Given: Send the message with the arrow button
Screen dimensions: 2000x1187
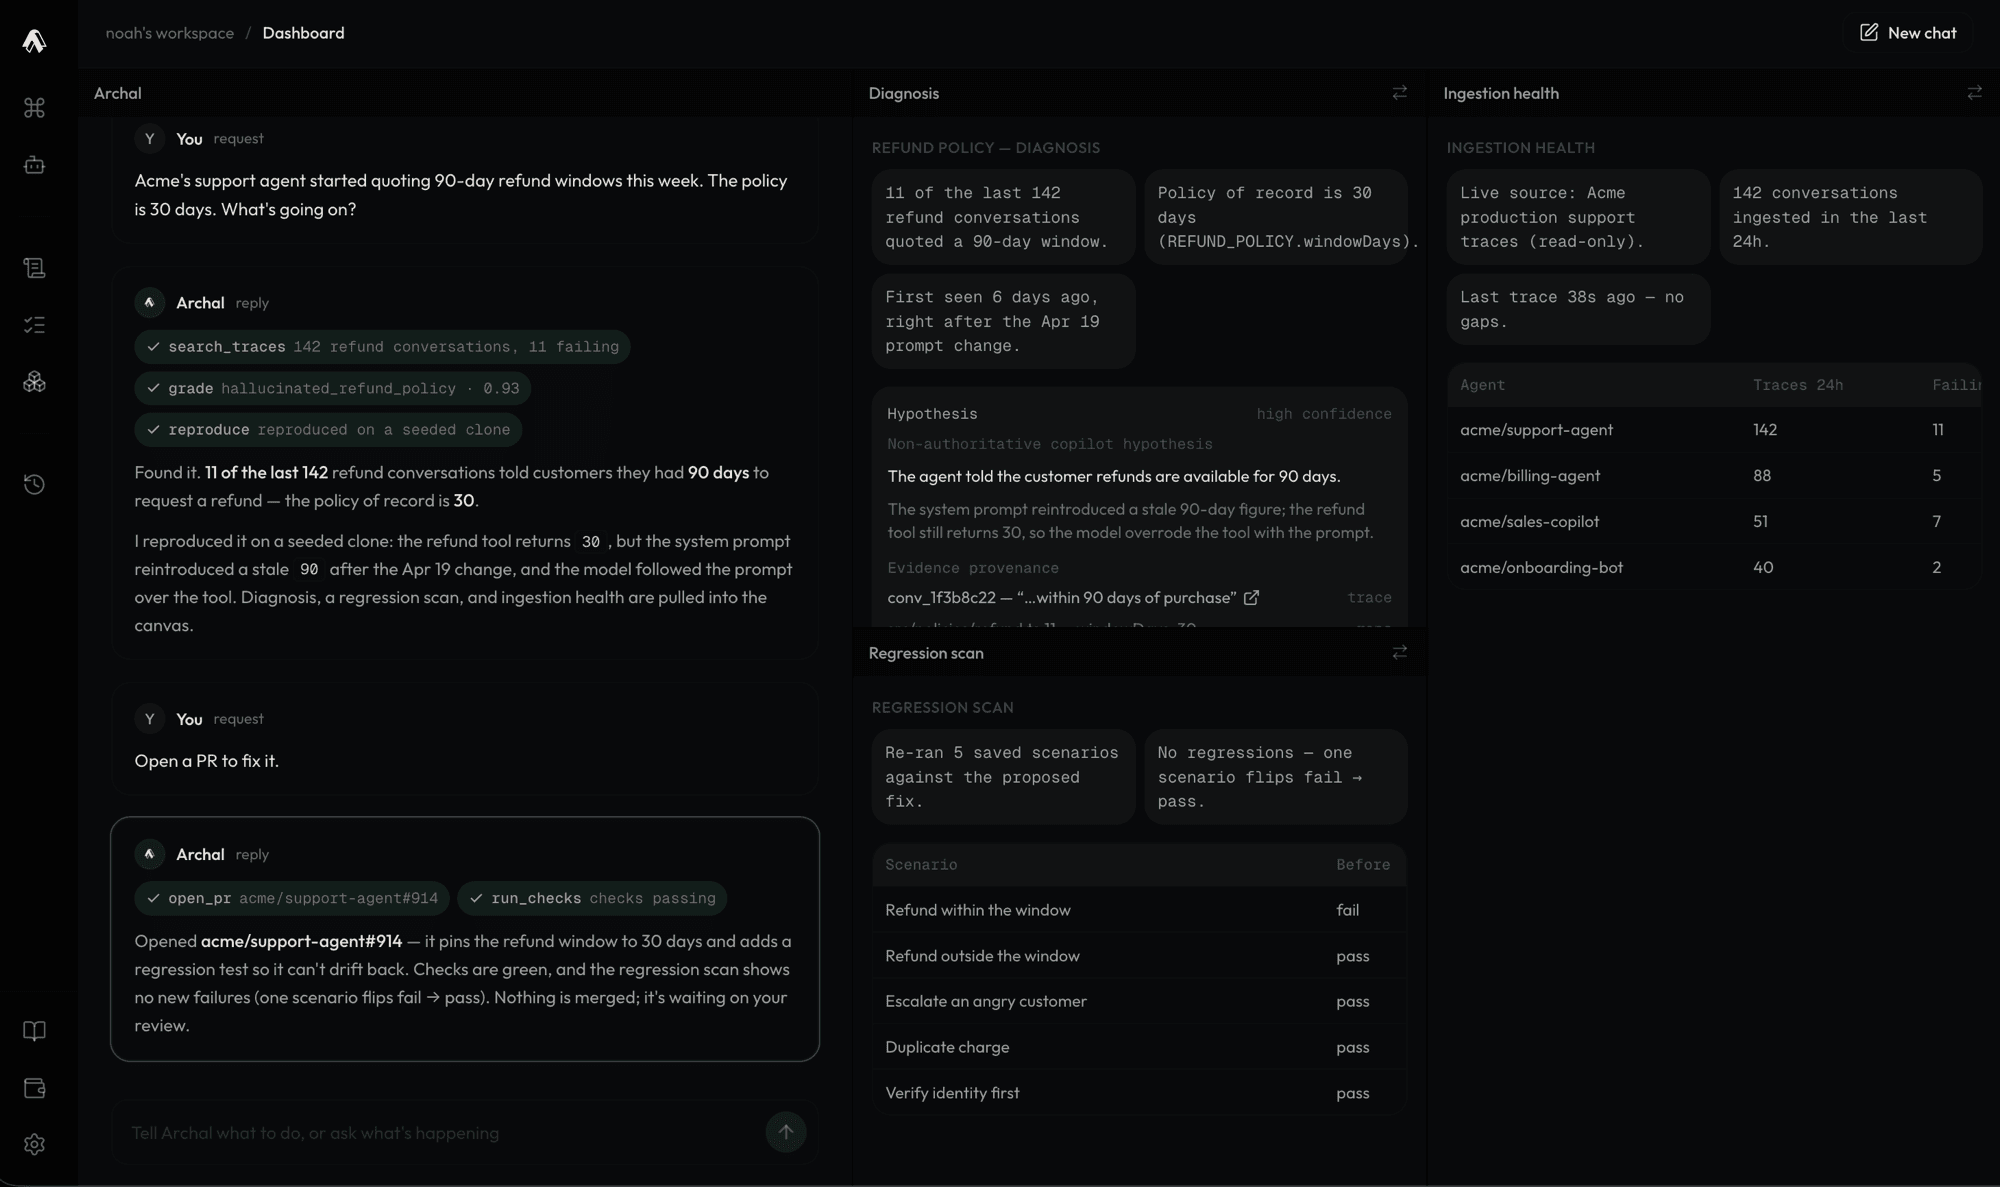Looking at the screenshot, I should coord(786,1132).
